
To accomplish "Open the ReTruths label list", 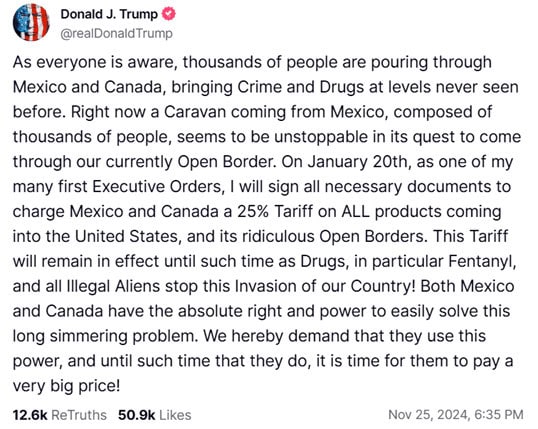I will coord(79,415).
